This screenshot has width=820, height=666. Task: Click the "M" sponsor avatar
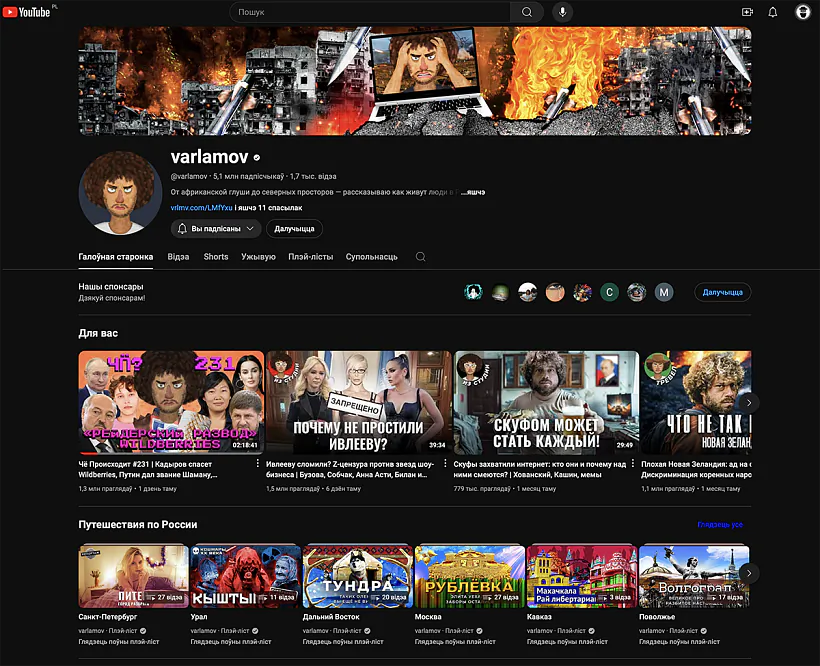(664, 292)
